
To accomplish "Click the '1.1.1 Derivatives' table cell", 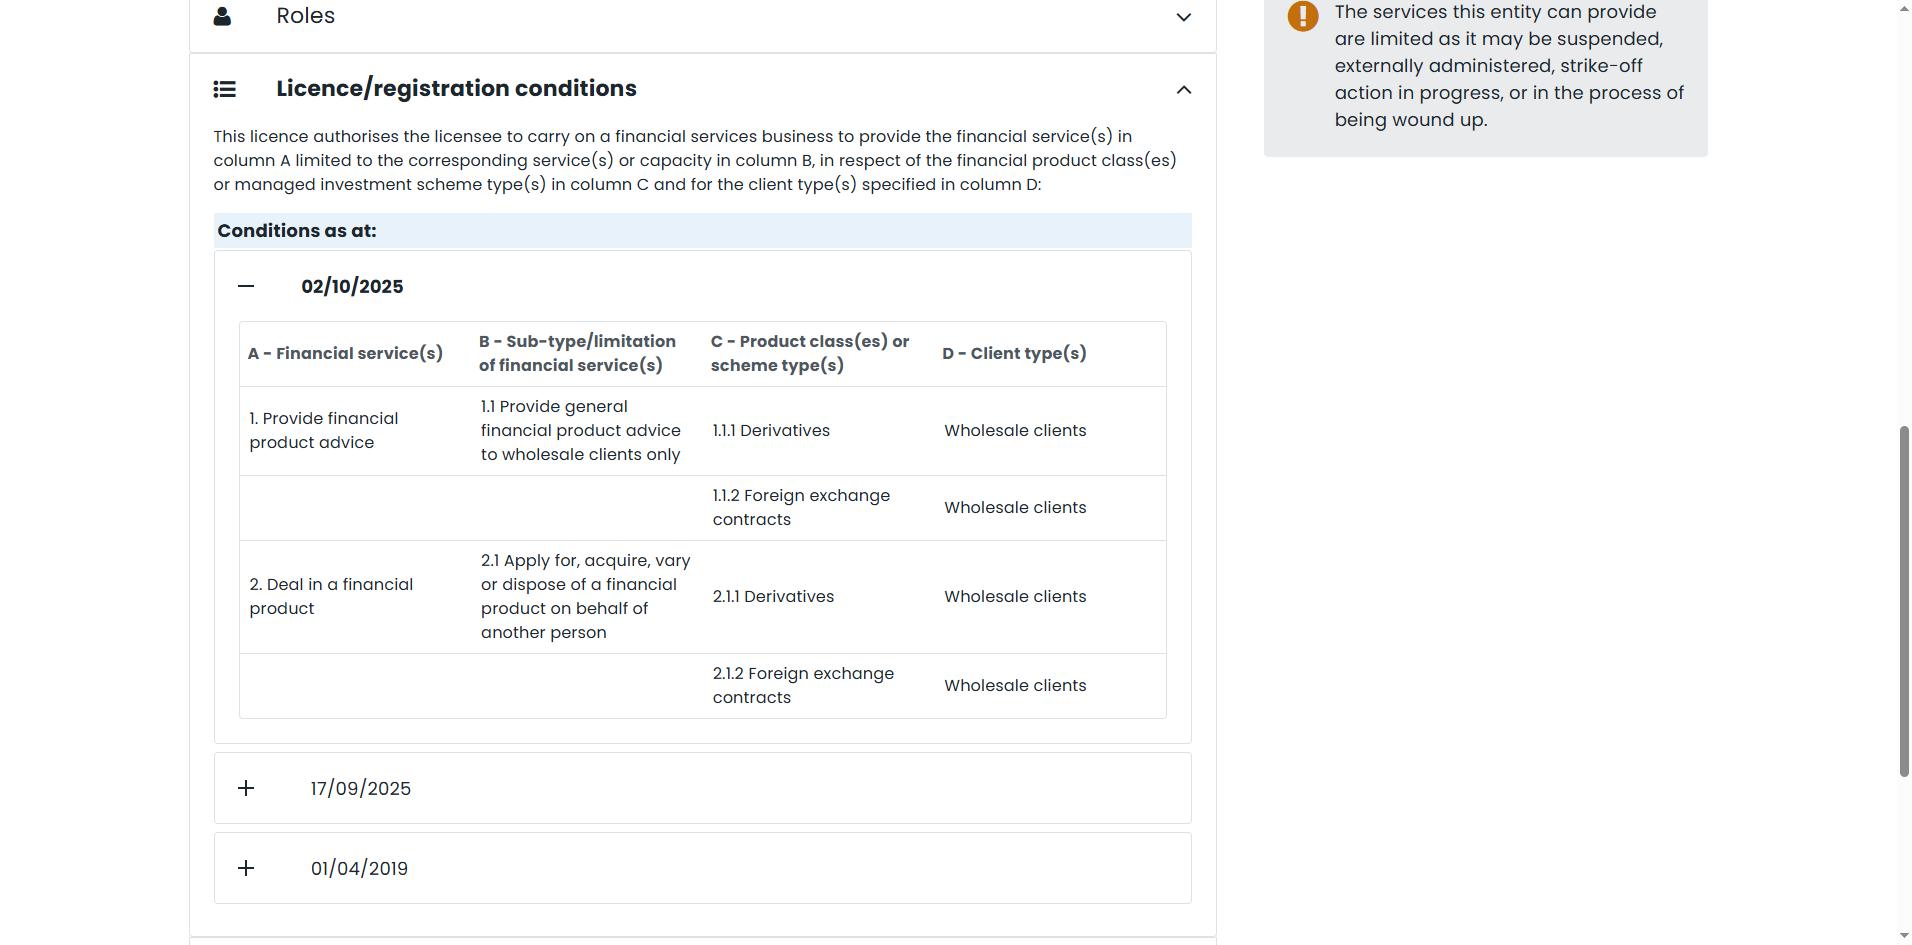I will click(771, 431).
